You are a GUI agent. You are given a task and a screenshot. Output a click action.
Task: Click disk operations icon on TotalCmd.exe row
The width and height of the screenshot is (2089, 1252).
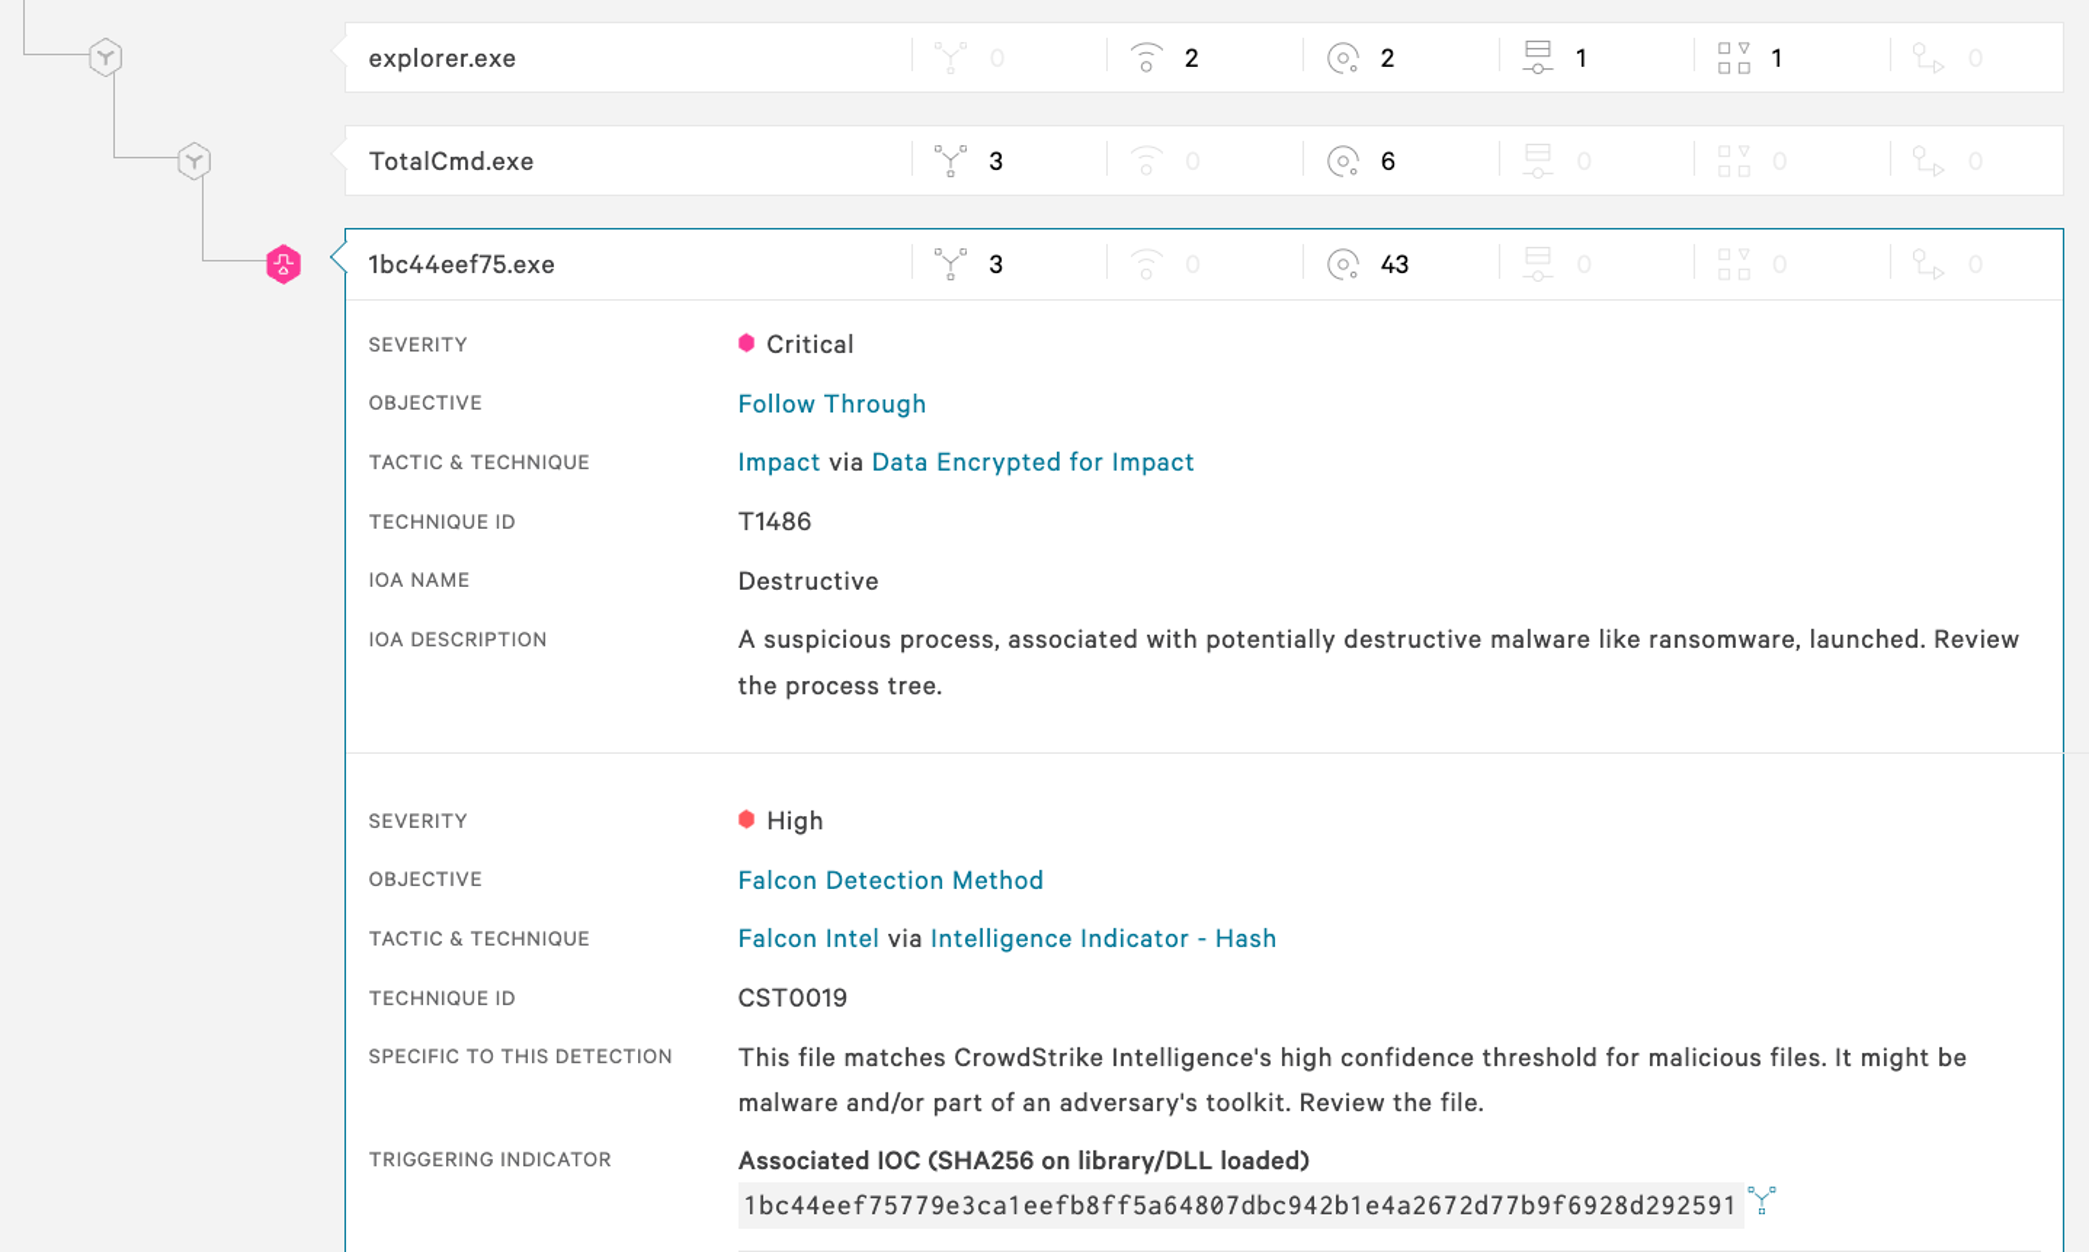(x=1342, y=161)
